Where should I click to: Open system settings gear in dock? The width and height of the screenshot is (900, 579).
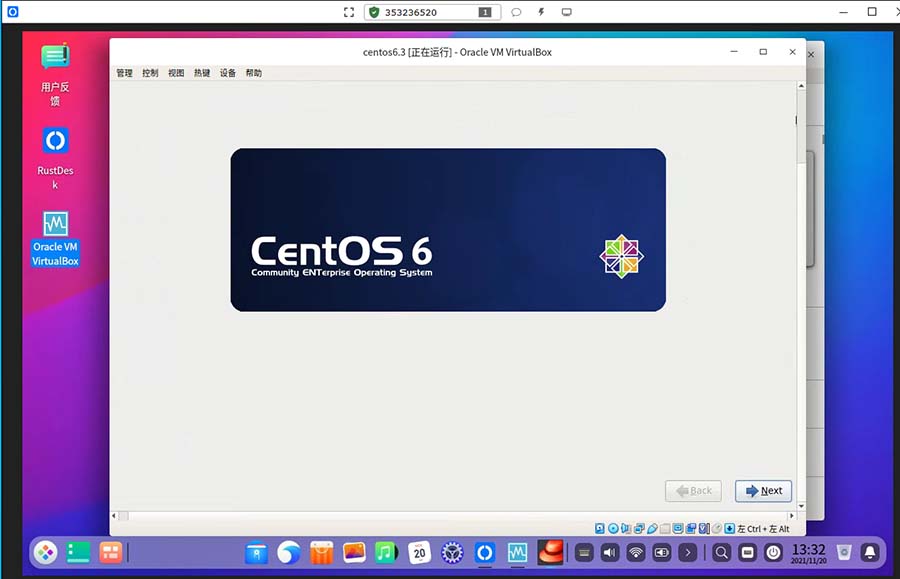pos(452,553)
